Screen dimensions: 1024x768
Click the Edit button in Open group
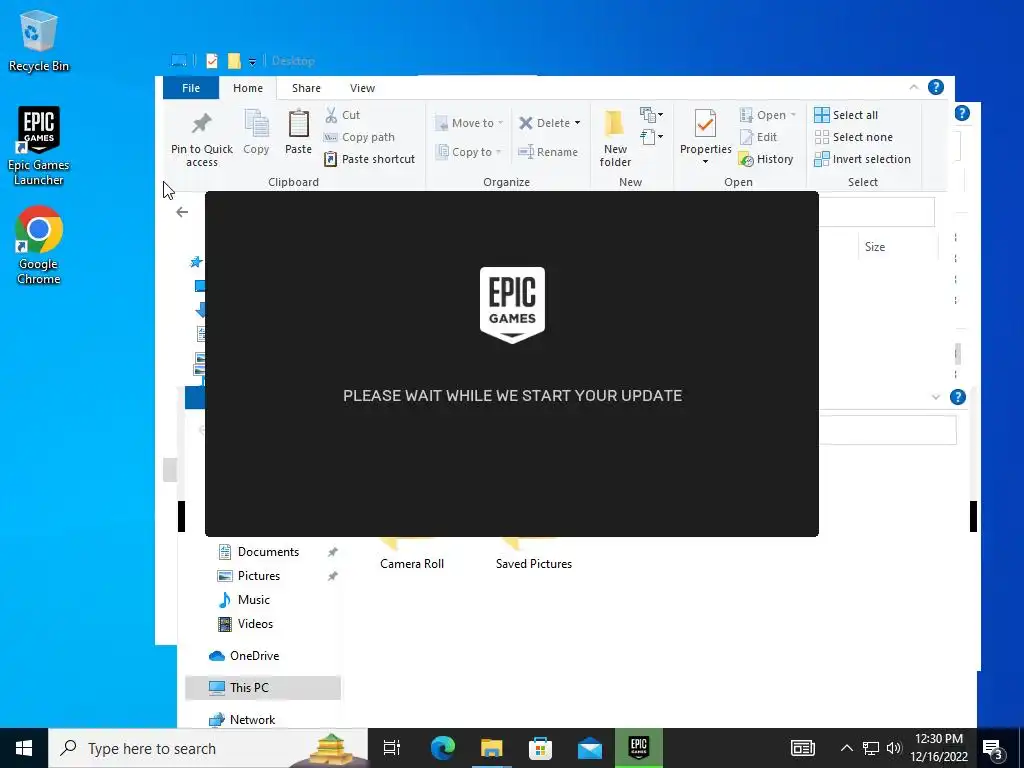[x=758, y=137]
